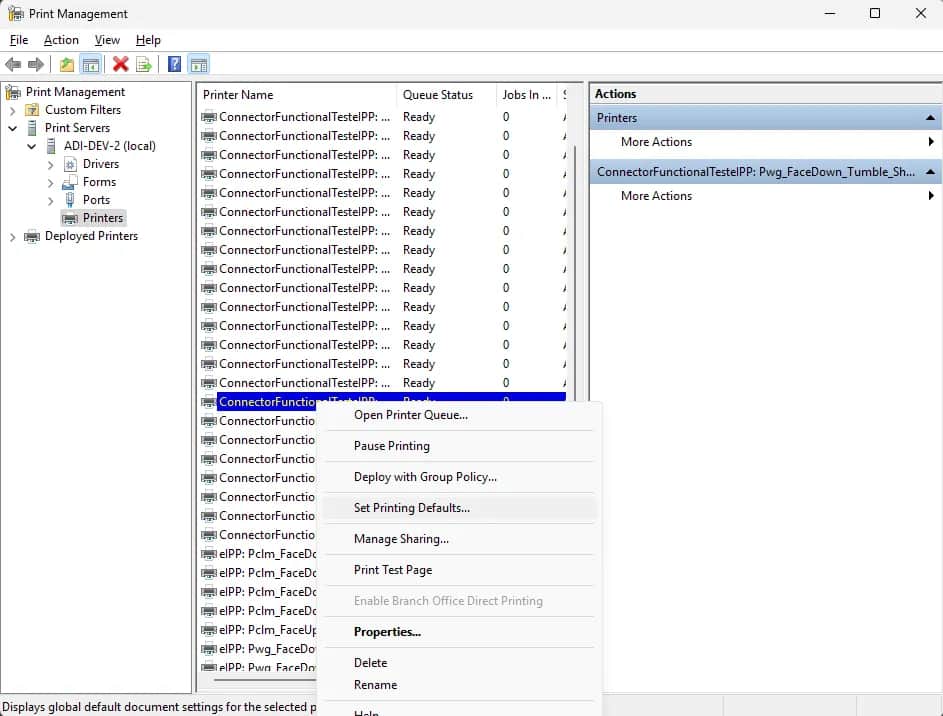This screenshot has width=943, height=716.
Task: Click the Back arrow in the toolbar
Action: [14, 65]
